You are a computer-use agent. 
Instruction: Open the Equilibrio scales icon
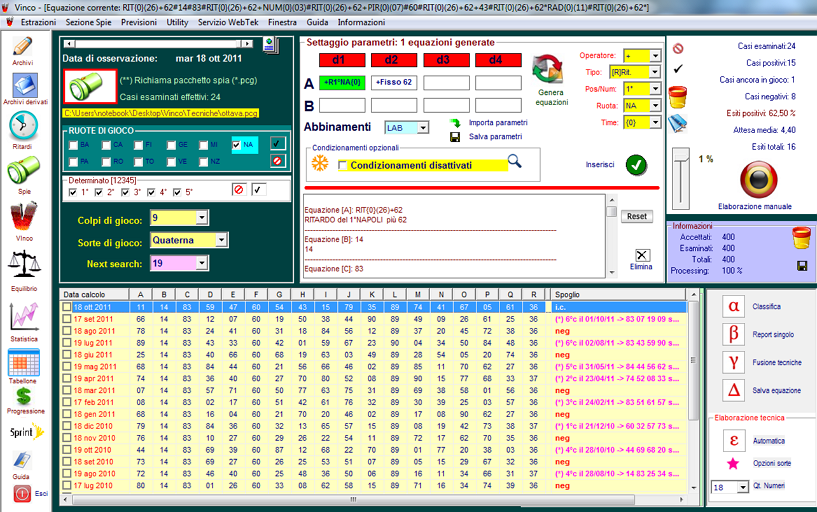[23, 266]
